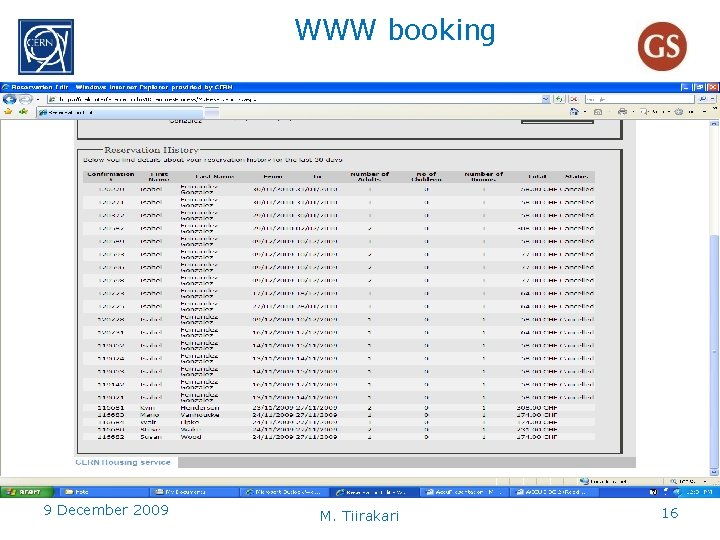Click the Feeds icon in the command bar

click(598, 112)
